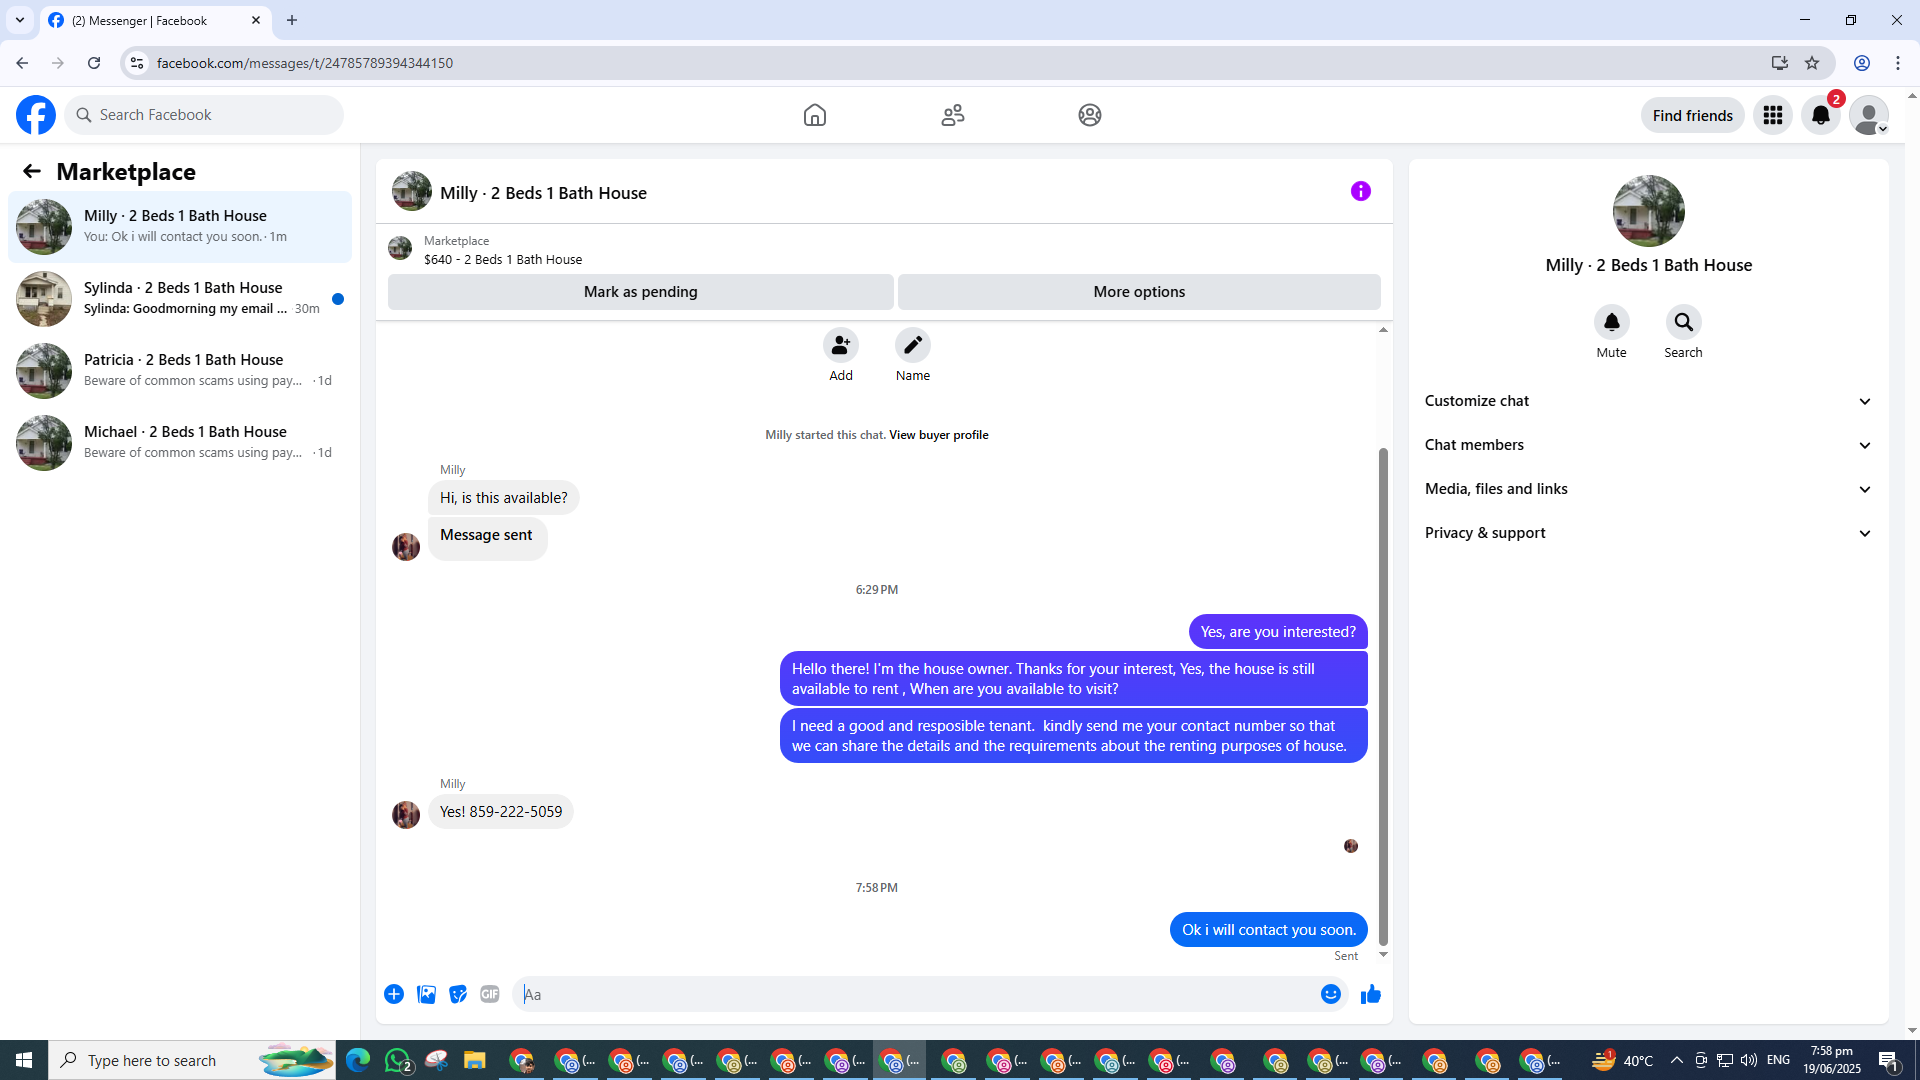Expand Chat members section

click(1648, 445)
